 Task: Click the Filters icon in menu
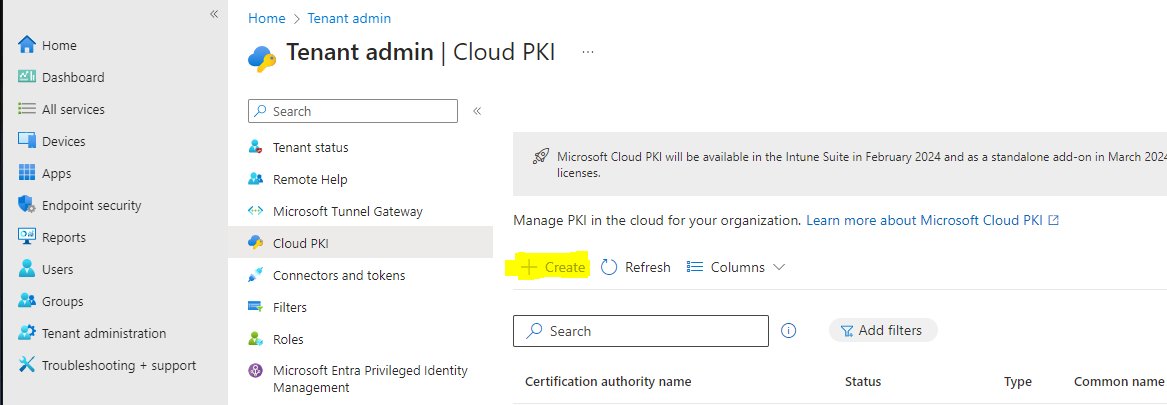[x=255, y=307]
